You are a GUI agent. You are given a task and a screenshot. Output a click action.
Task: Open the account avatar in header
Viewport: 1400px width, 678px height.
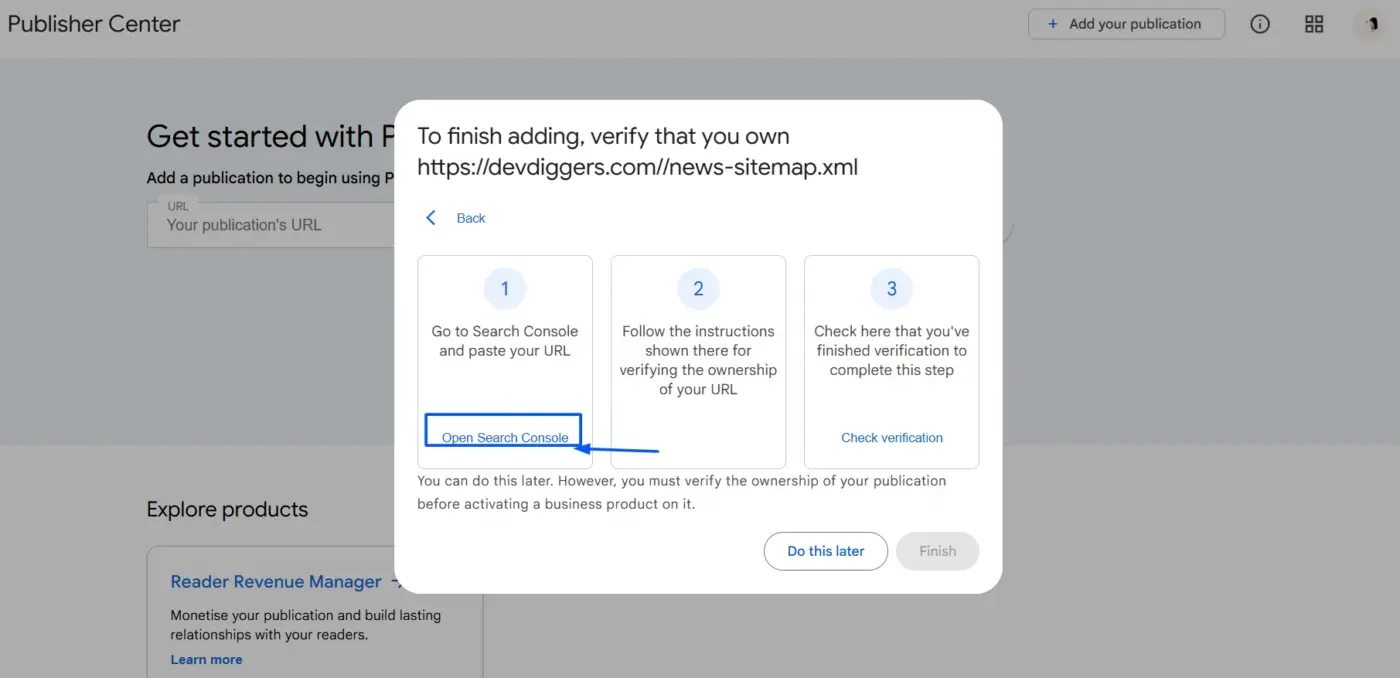[1369, 24]
